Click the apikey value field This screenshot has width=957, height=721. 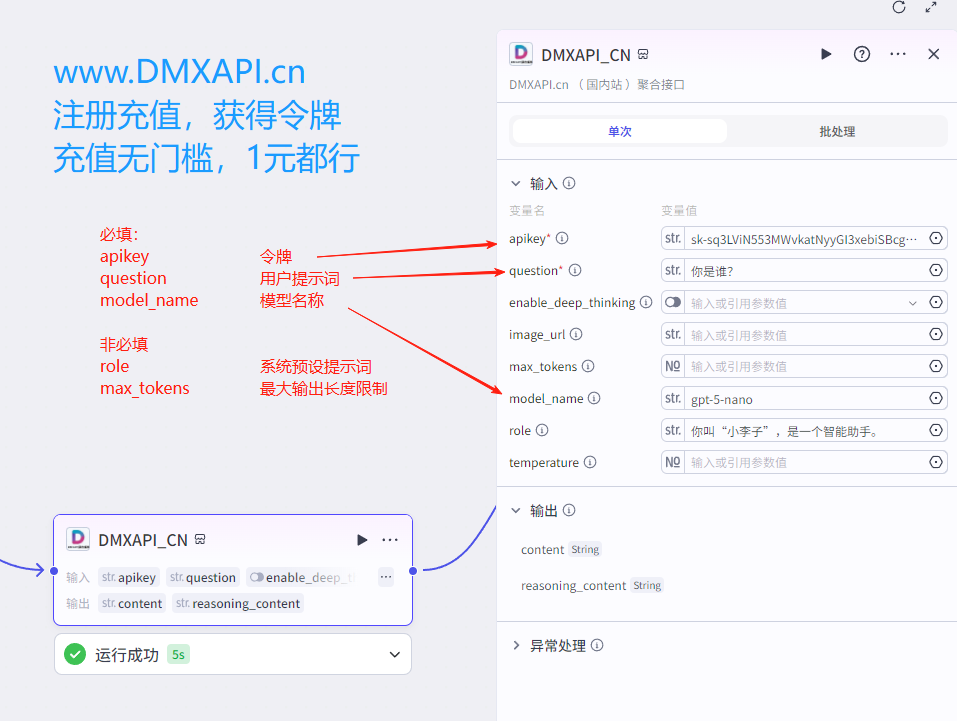point(803,239)
